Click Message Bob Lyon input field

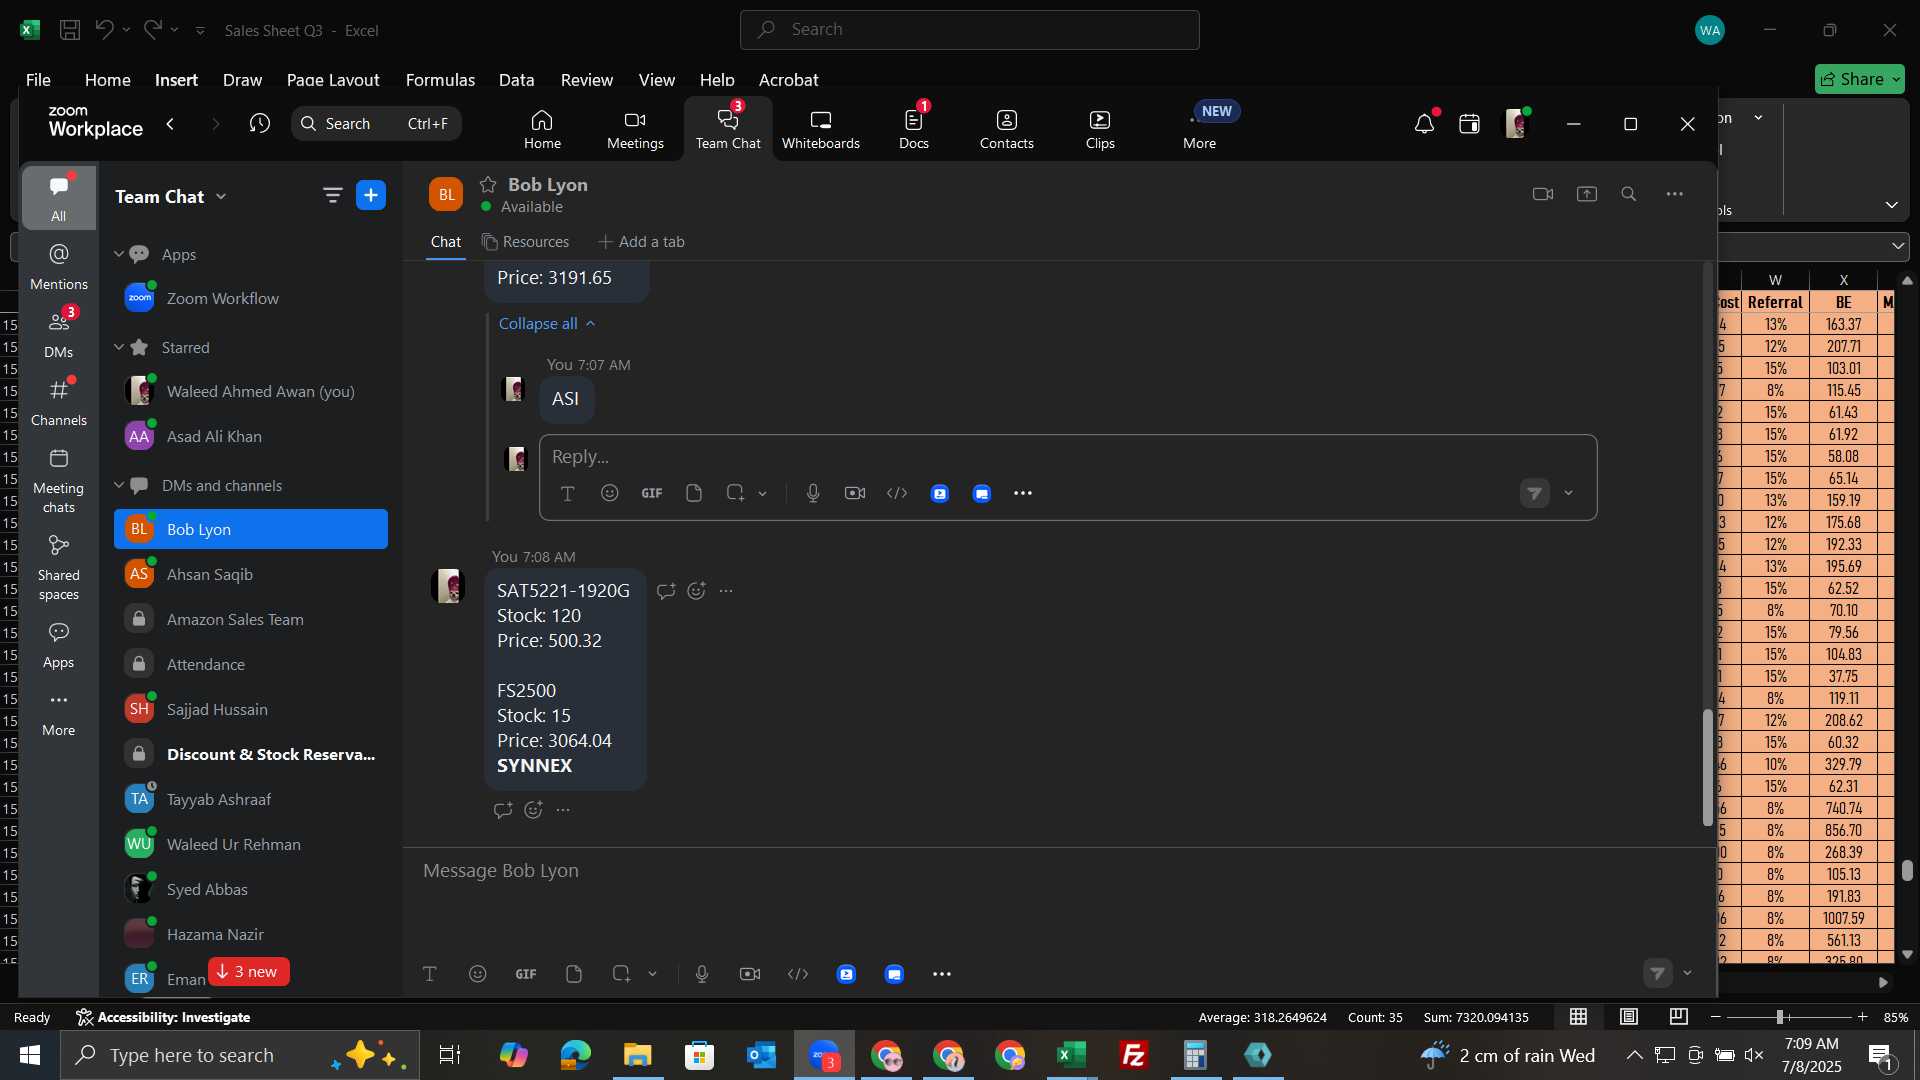point(1058,871)
